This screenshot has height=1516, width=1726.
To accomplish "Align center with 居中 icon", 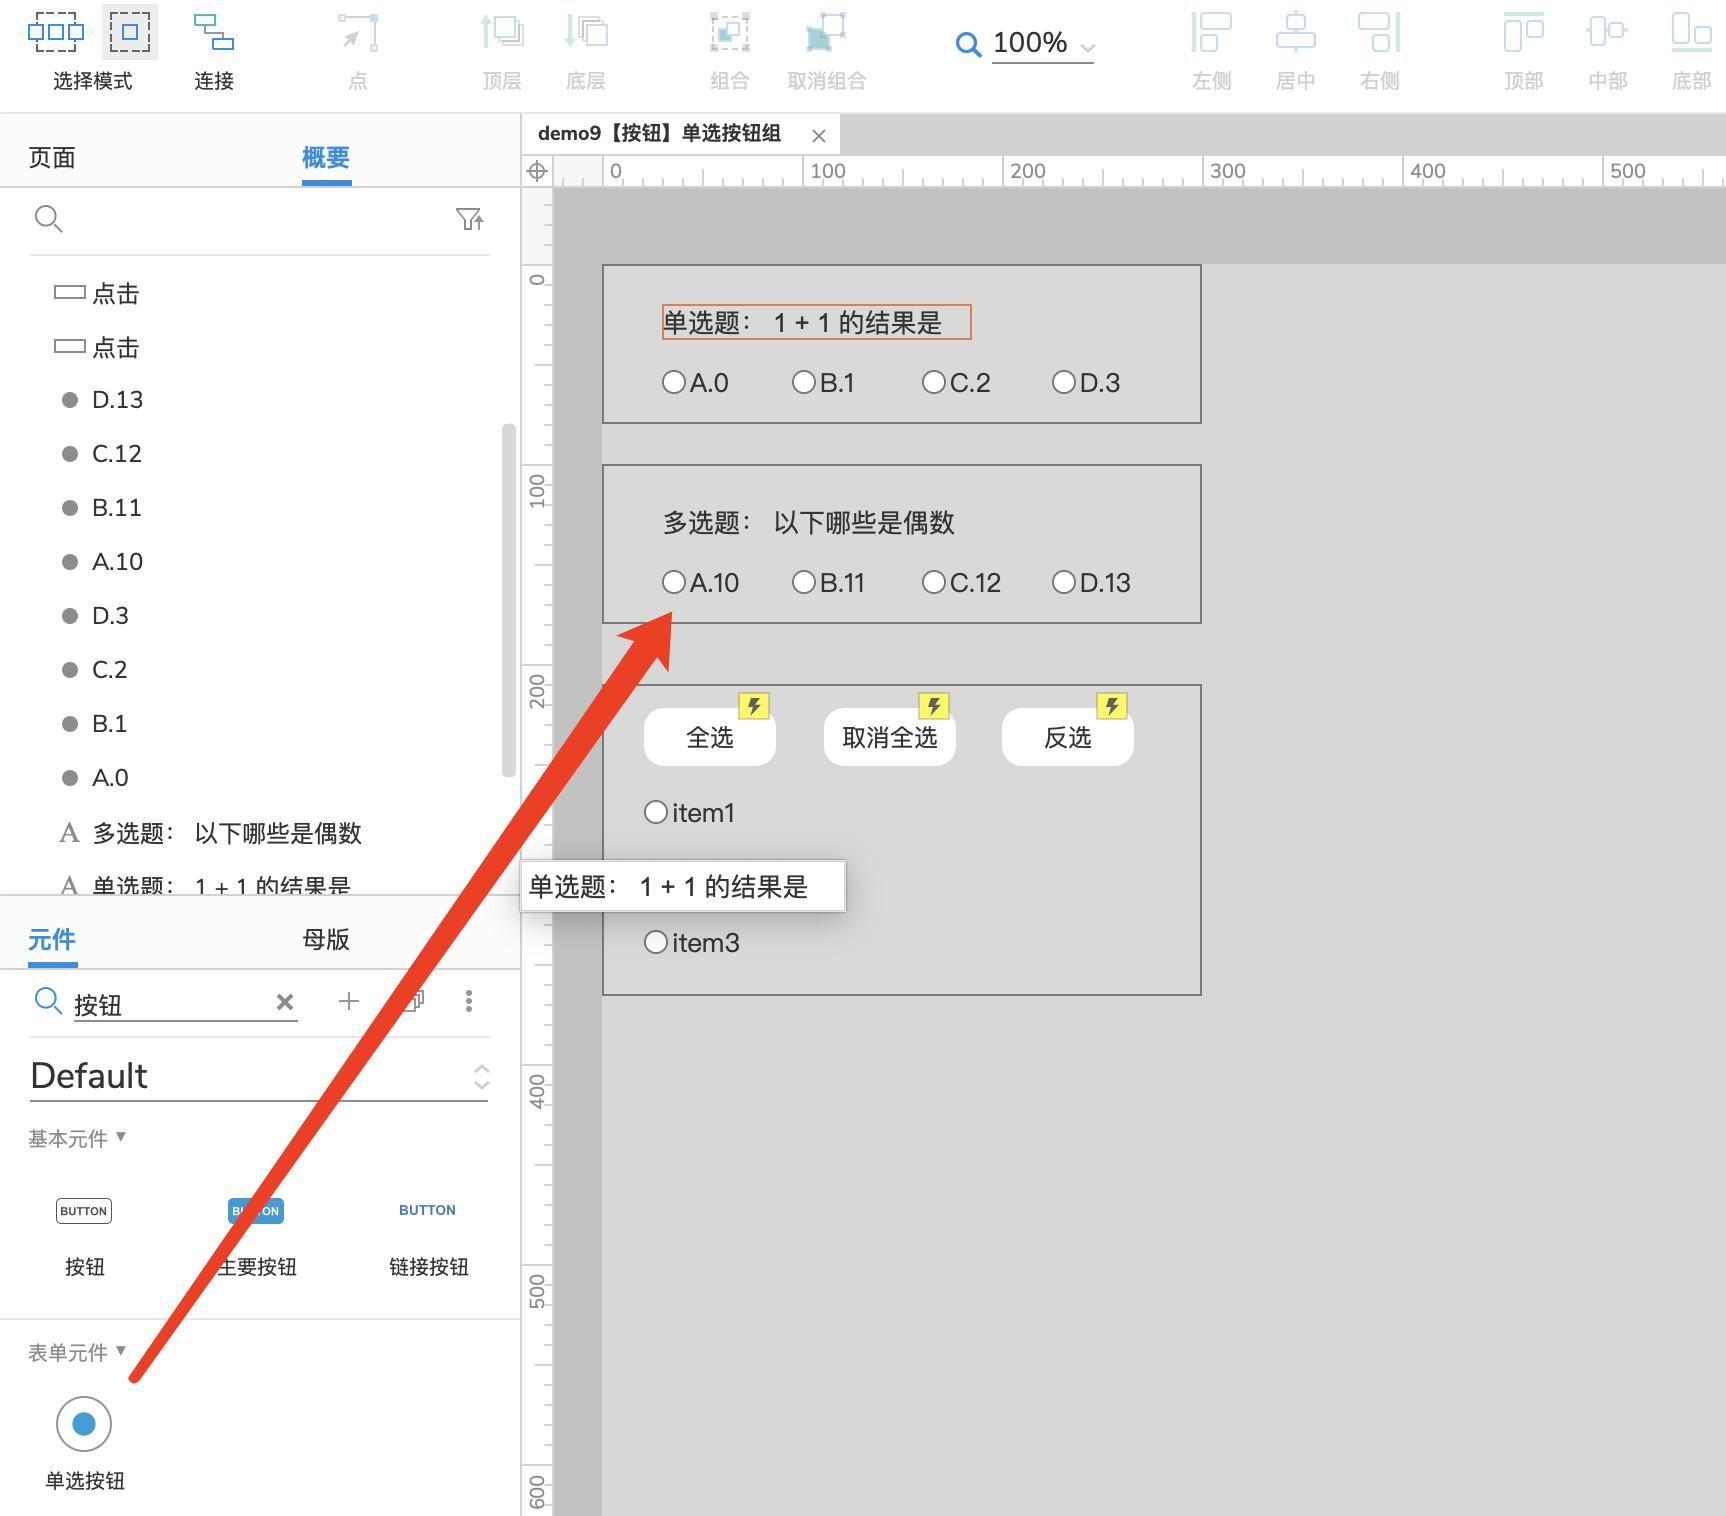I will pyautogui.click(x=1295, y=32).
